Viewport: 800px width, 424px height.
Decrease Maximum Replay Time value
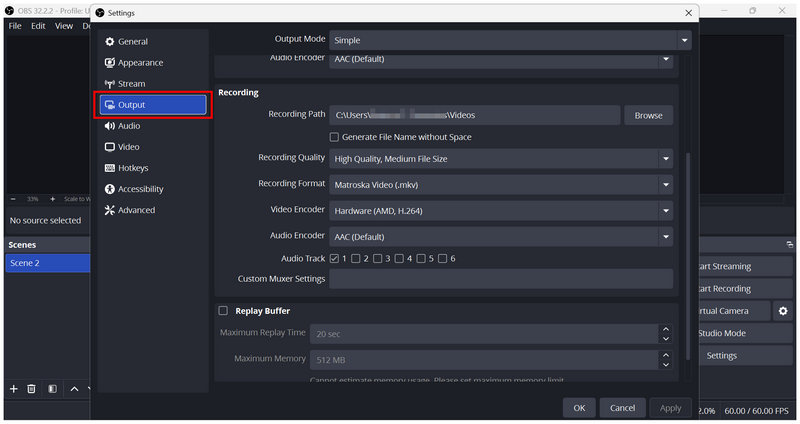pyautogui.click(x=666, y=339)
